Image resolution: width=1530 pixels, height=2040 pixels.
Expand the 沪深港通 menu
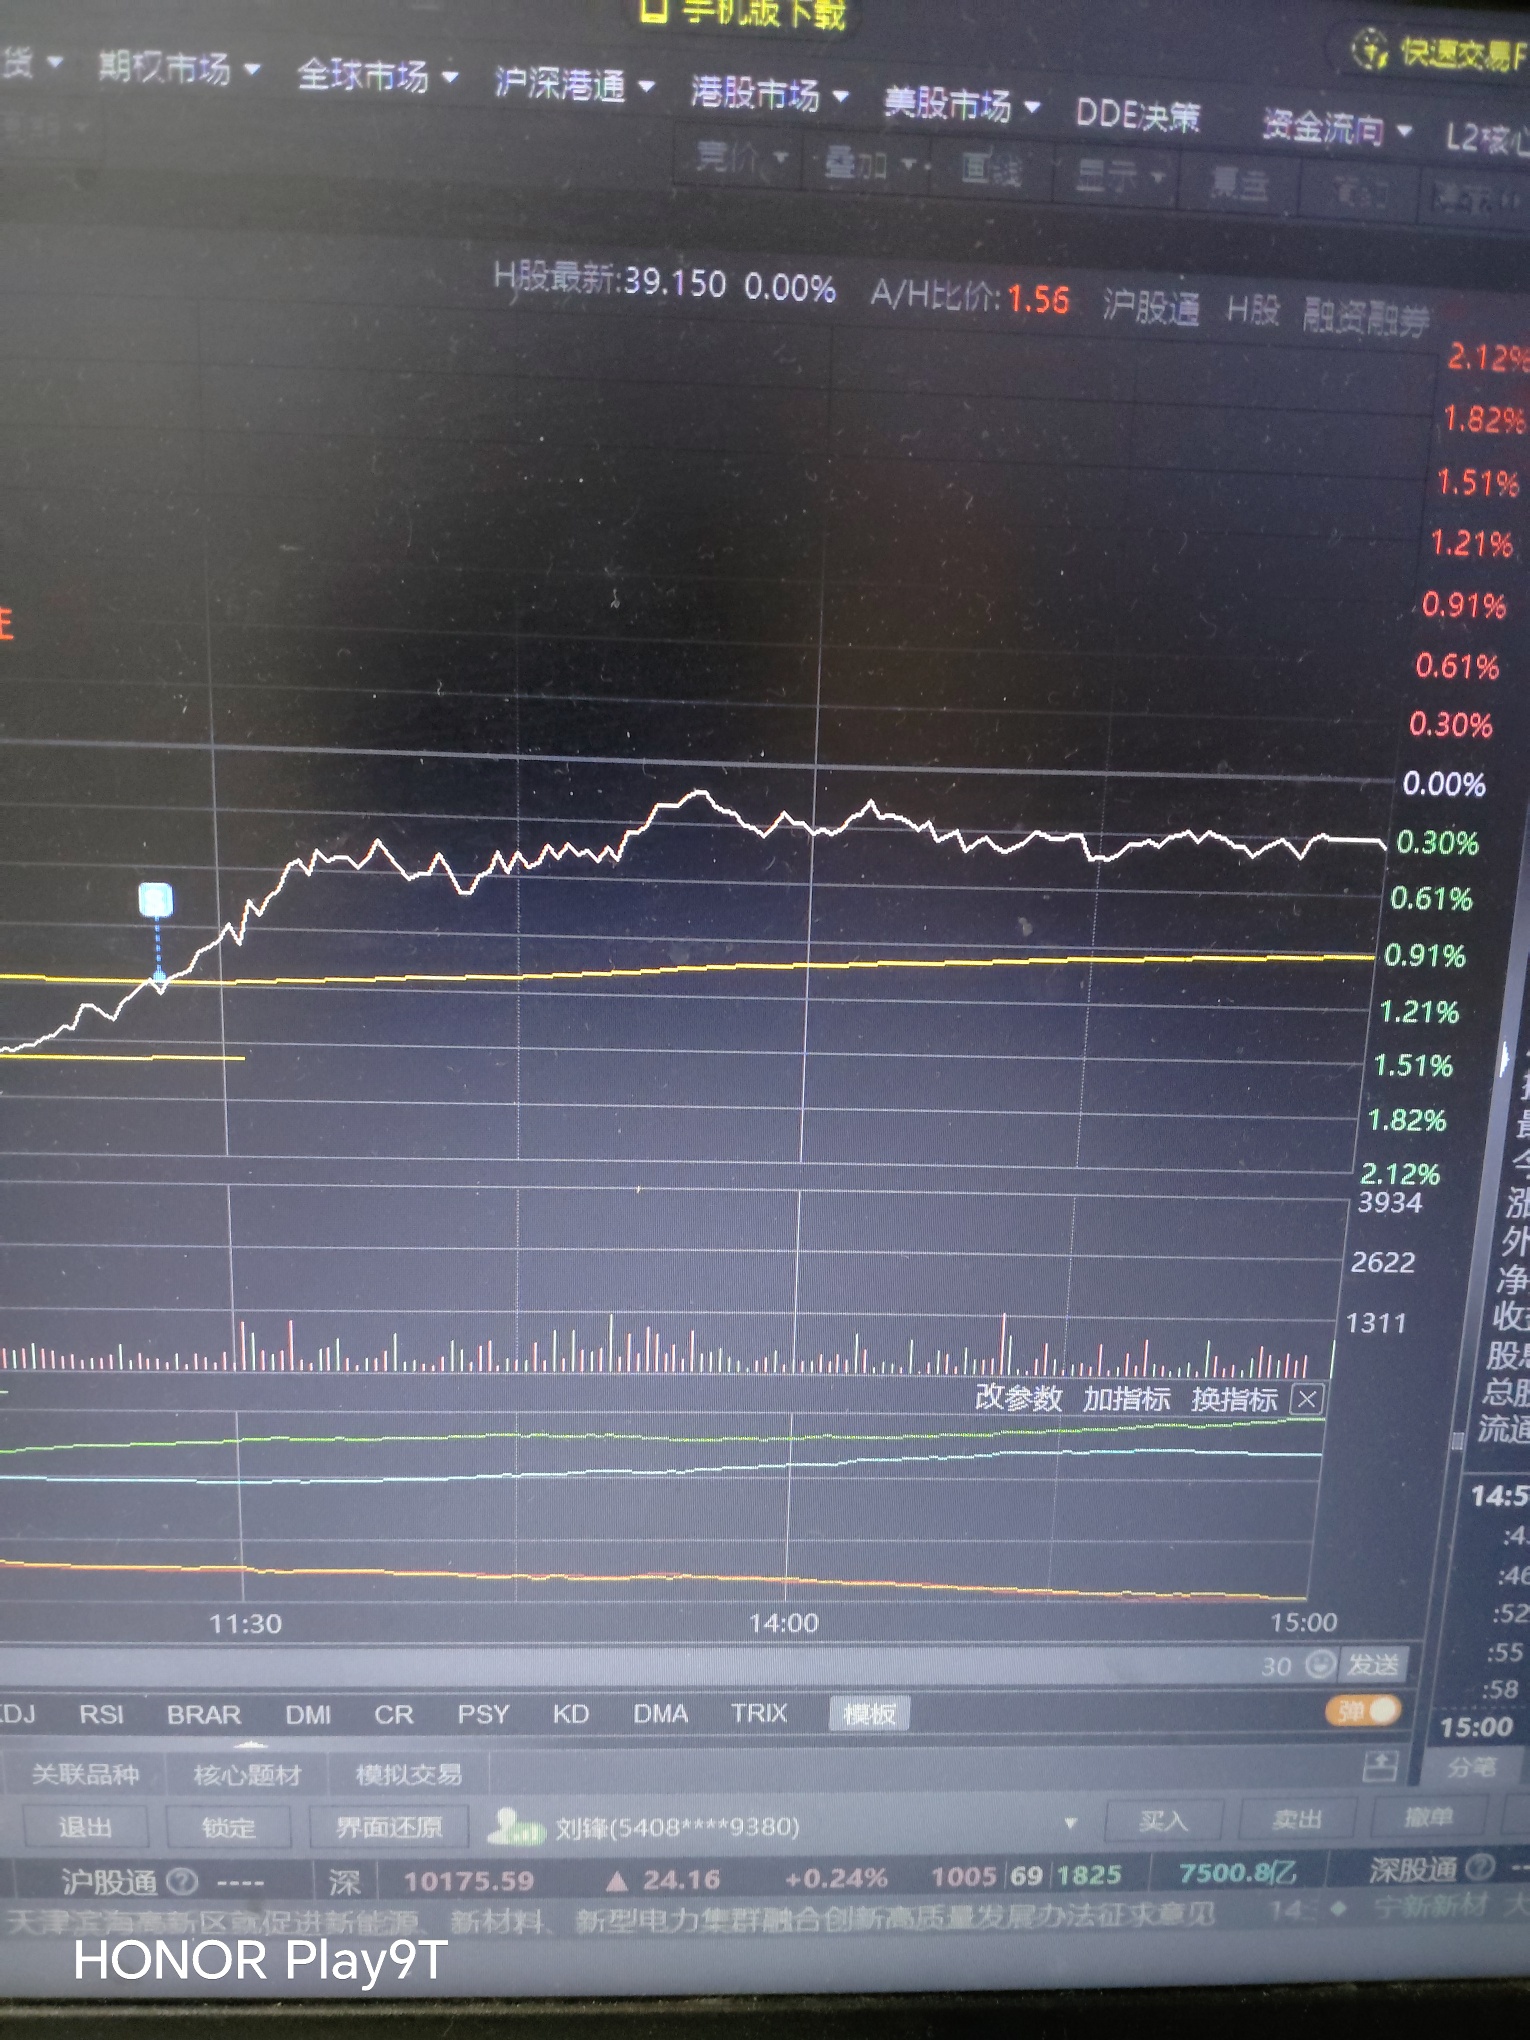click(x=574, y=85)
